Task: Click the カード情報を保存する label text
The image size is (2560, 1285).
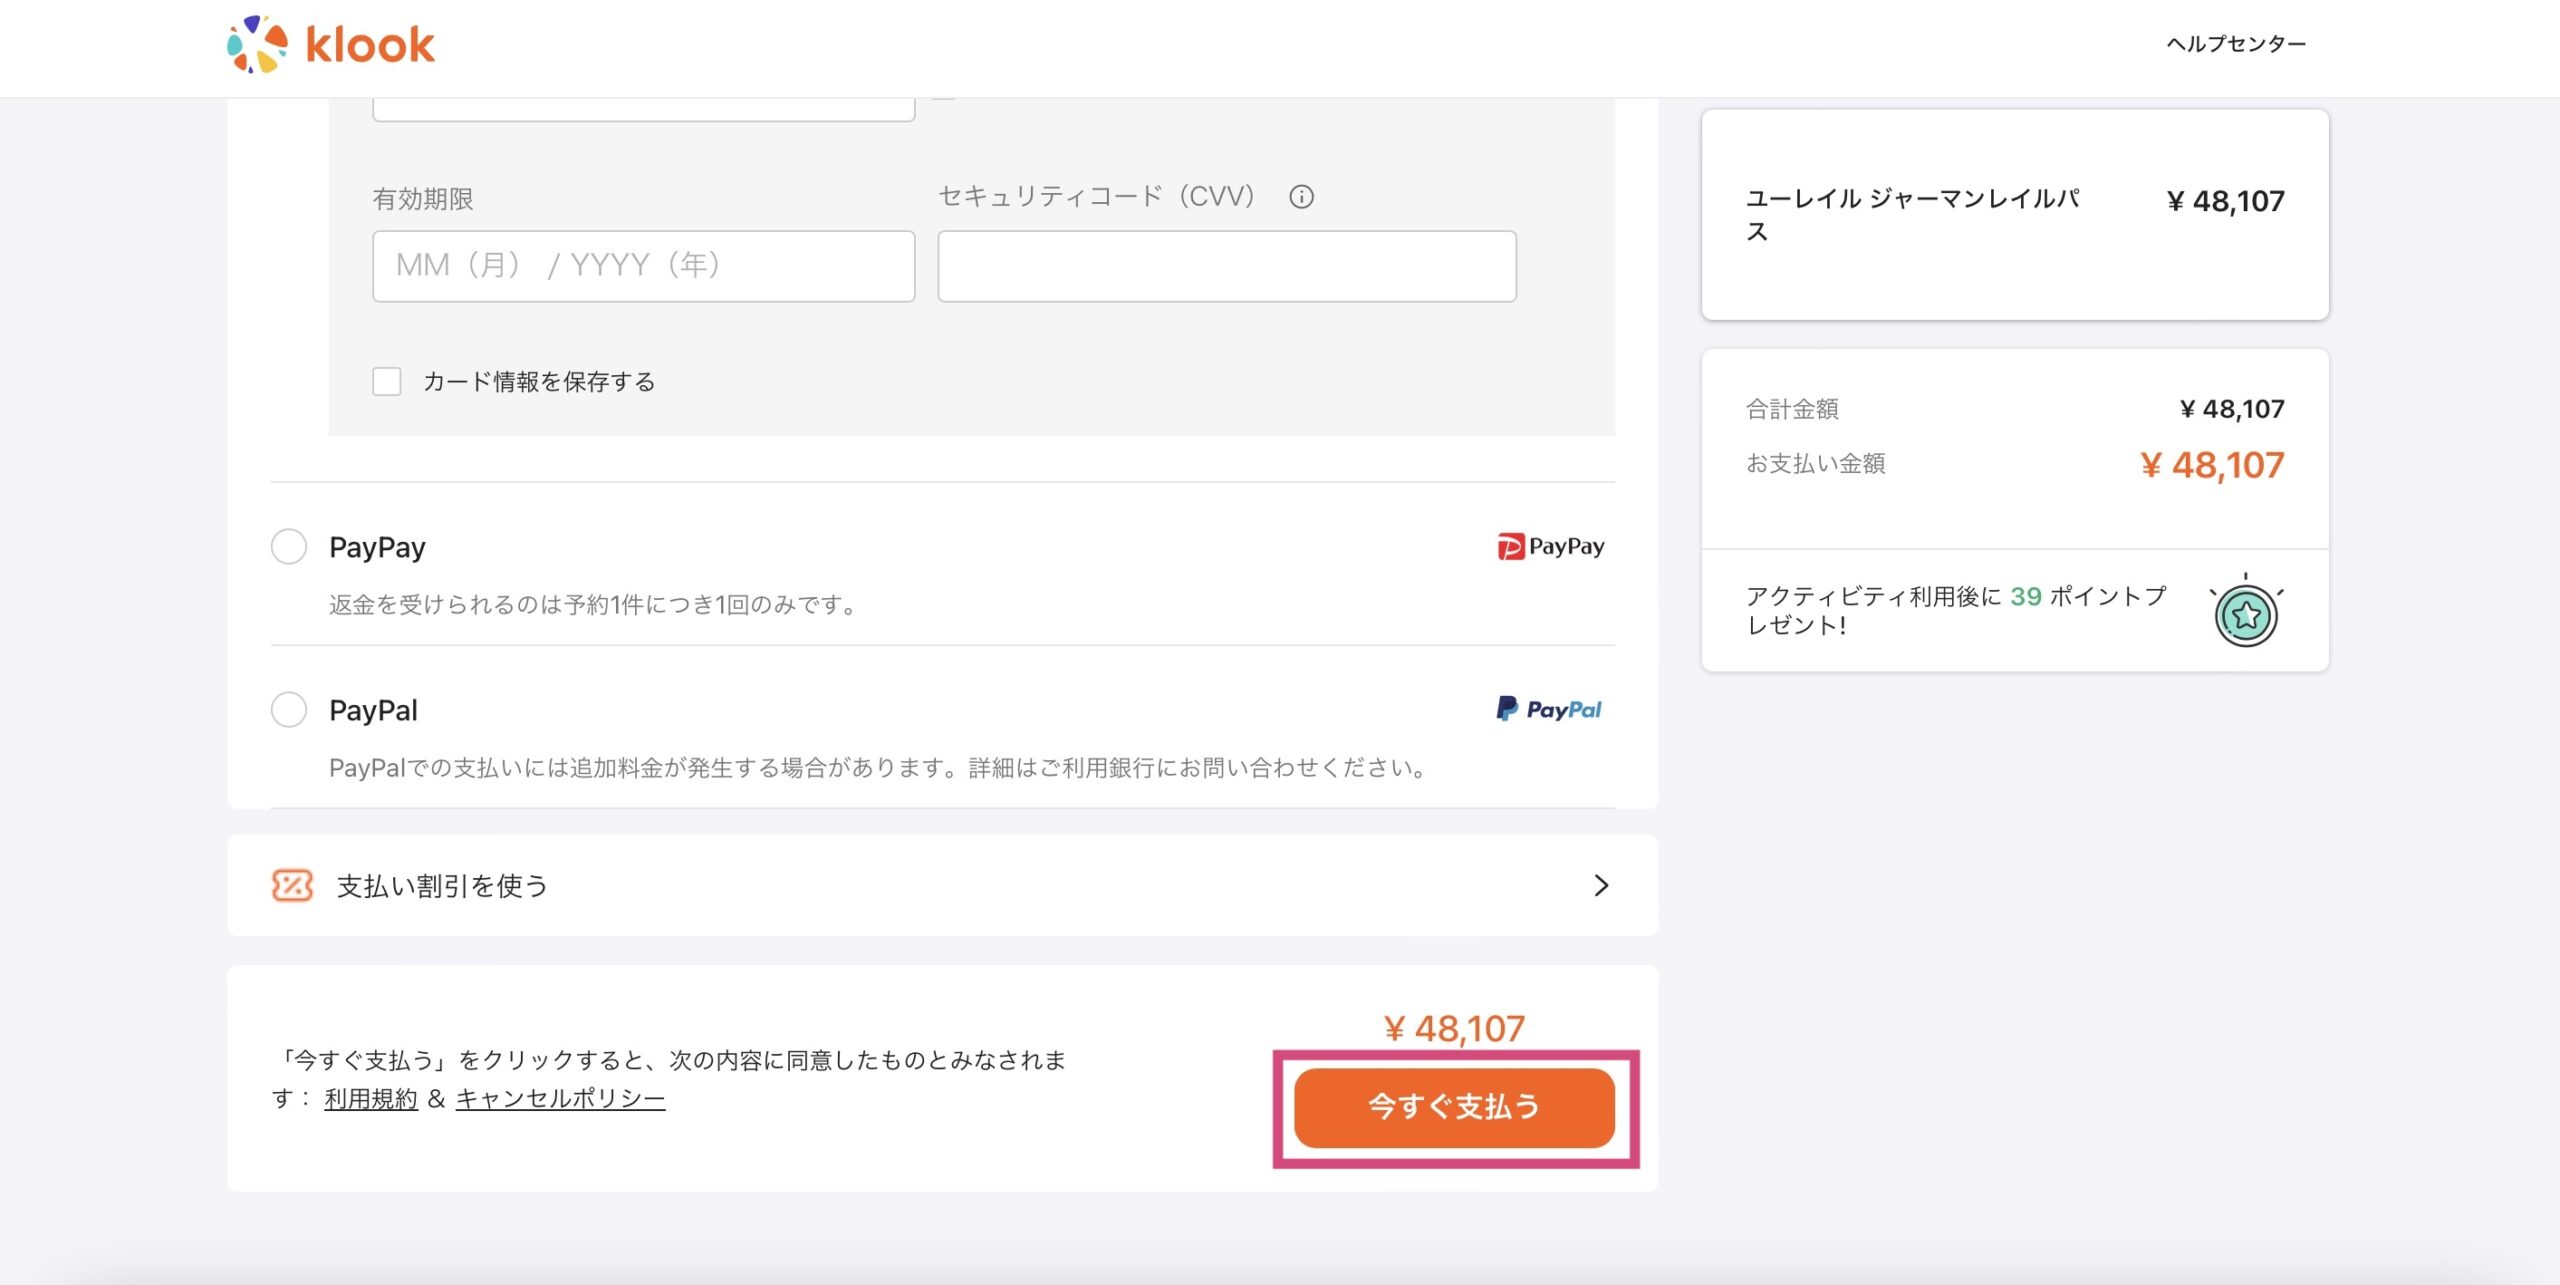Action: 539,381
